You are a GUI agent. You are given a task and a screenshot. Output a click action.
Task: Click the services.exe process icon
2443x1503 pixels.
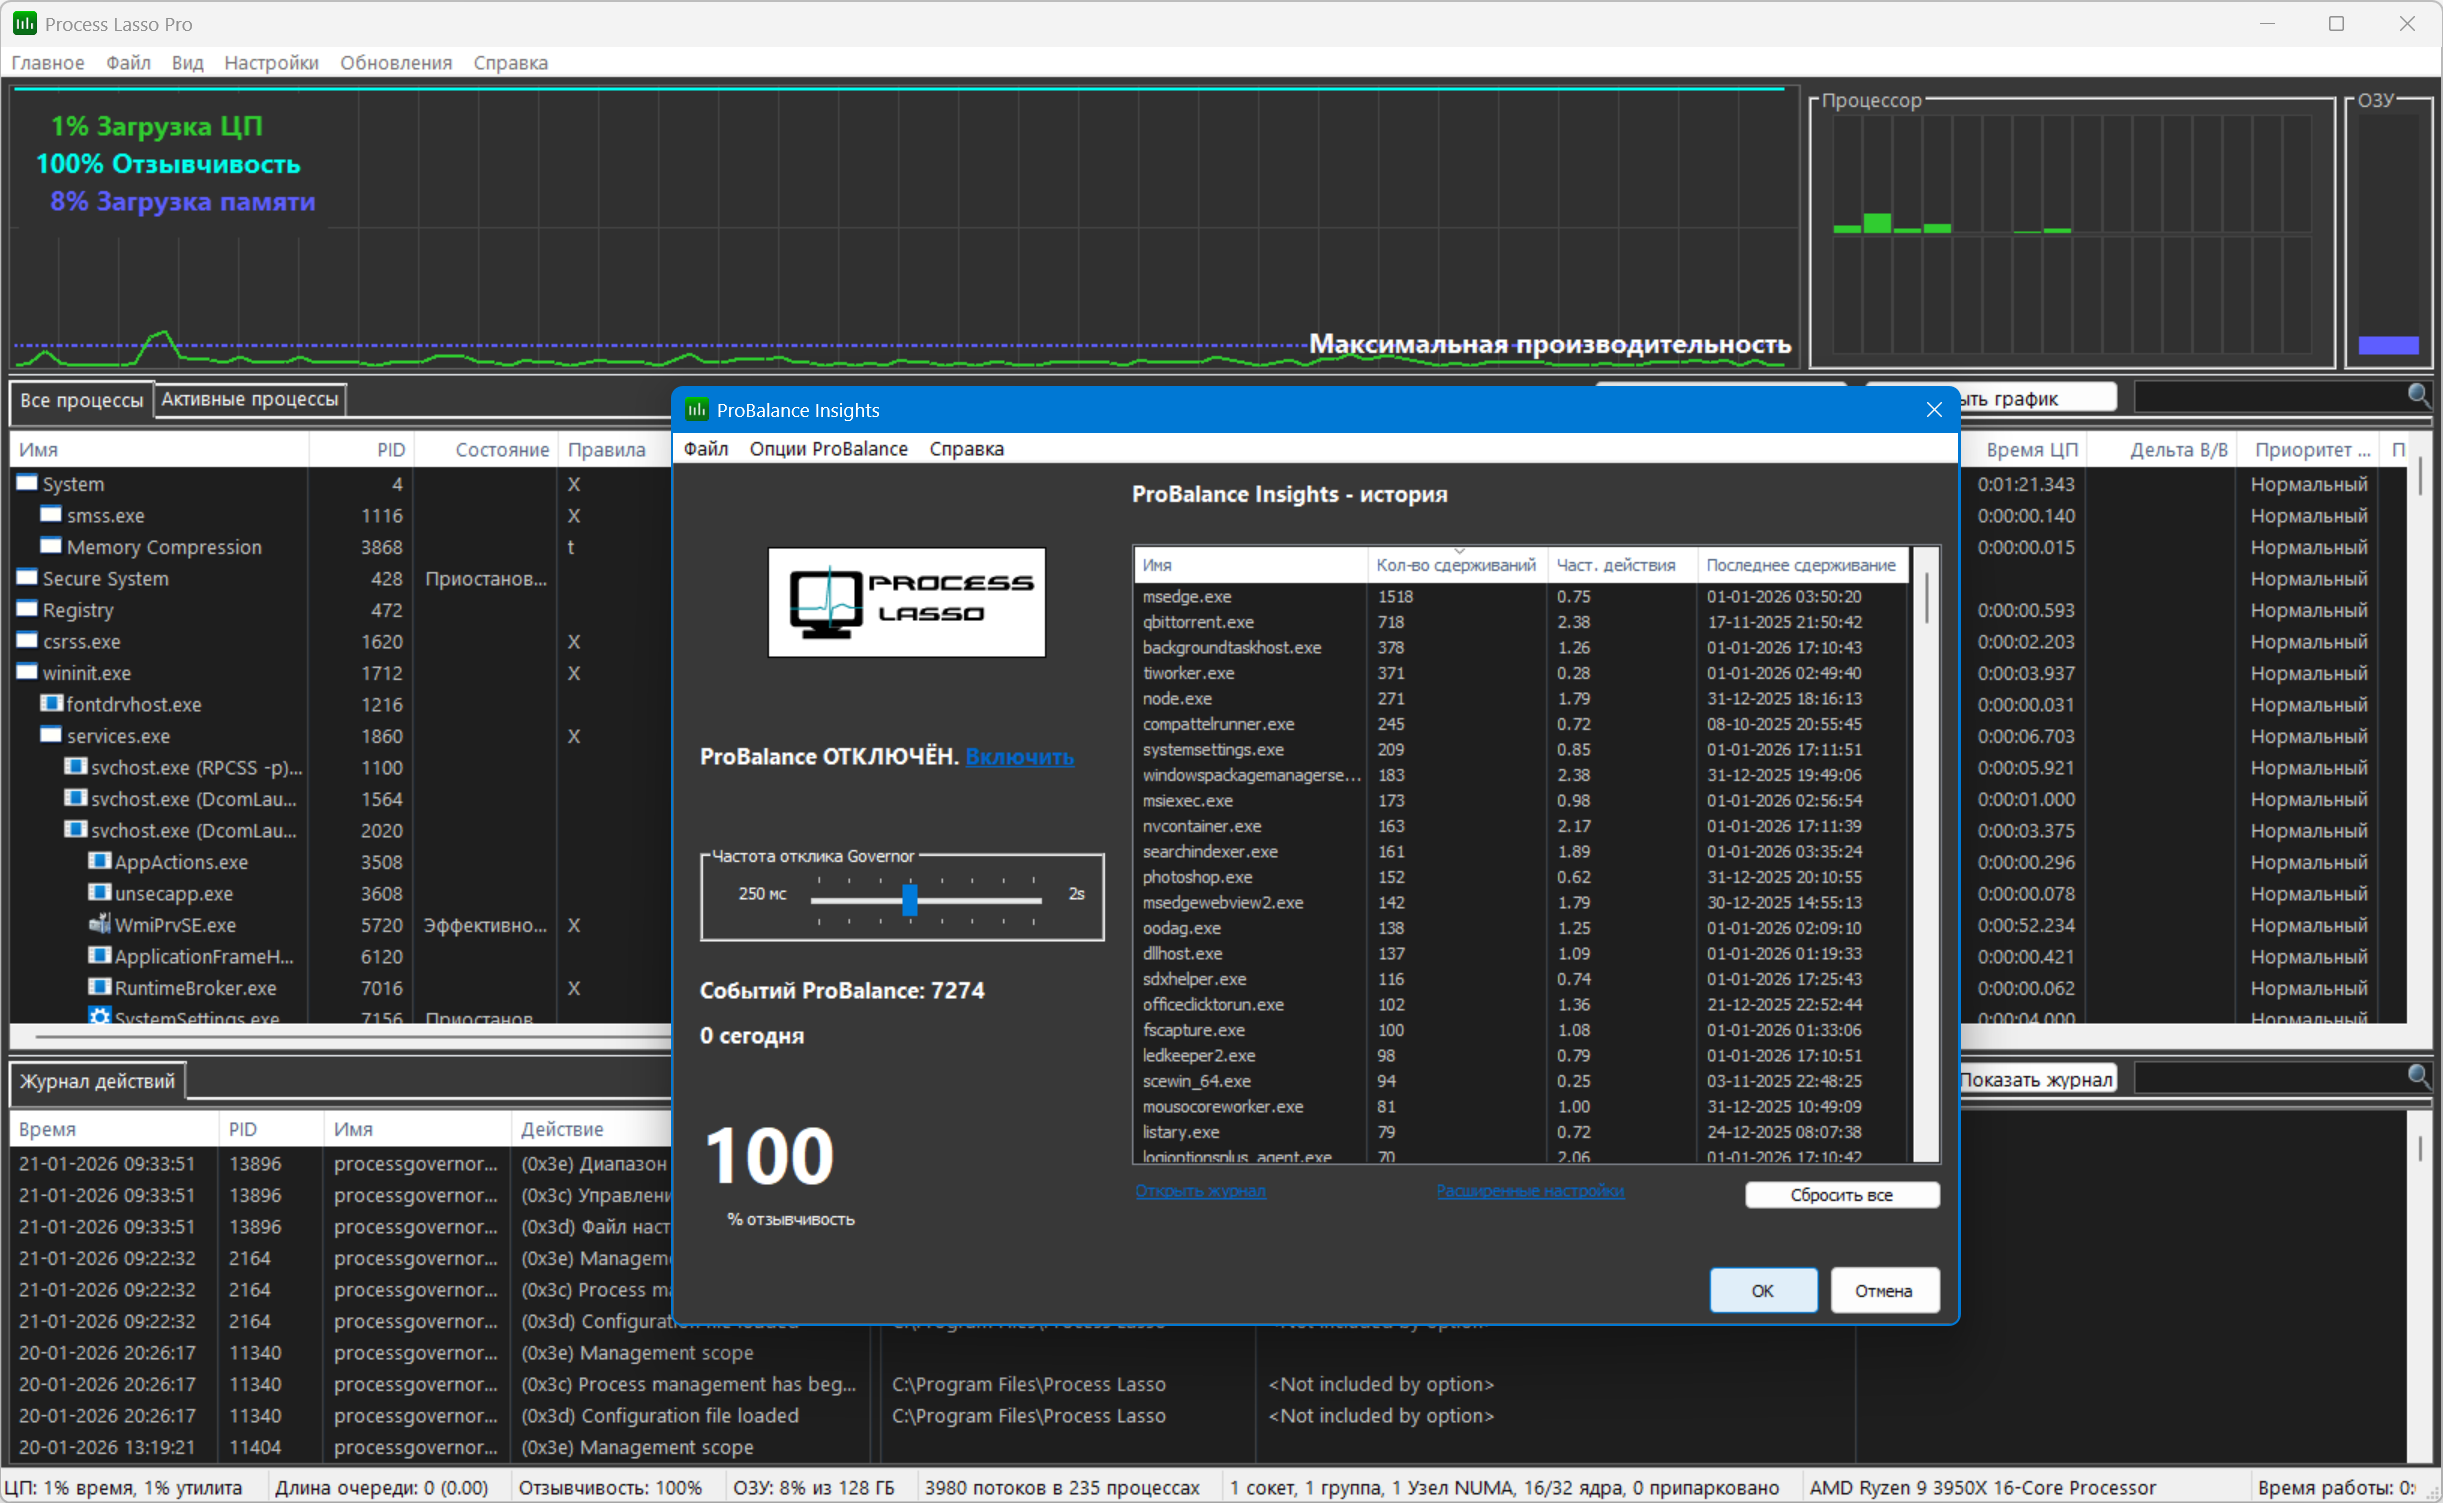point(51,735)
